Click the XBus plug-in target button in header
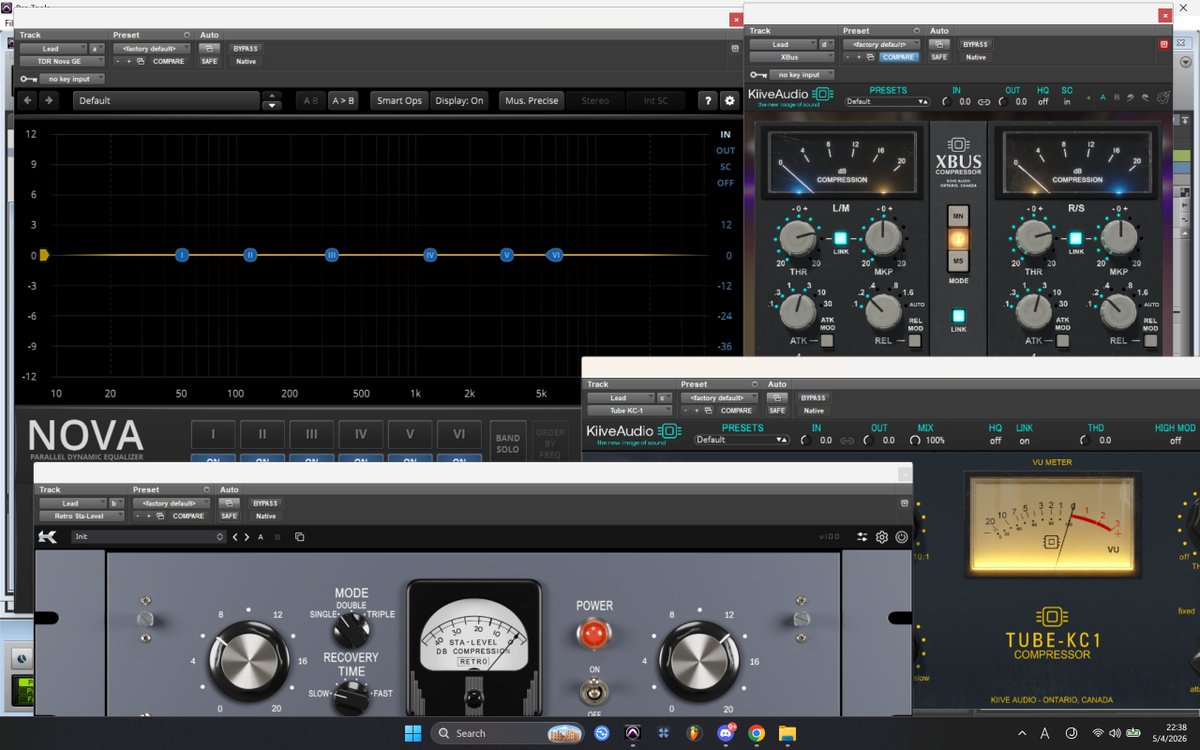Image resolution: width=1200 pixels, height=750 pixels. pyautogui.click(x=1164, y=44)
